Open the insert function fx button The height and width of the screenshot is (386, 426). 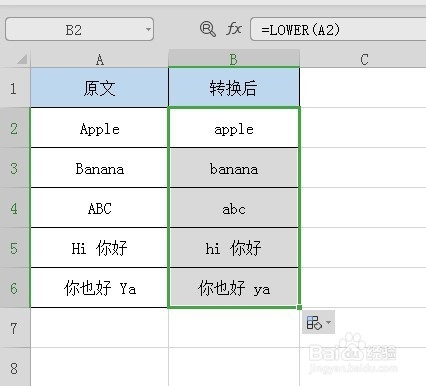(234, 29)
